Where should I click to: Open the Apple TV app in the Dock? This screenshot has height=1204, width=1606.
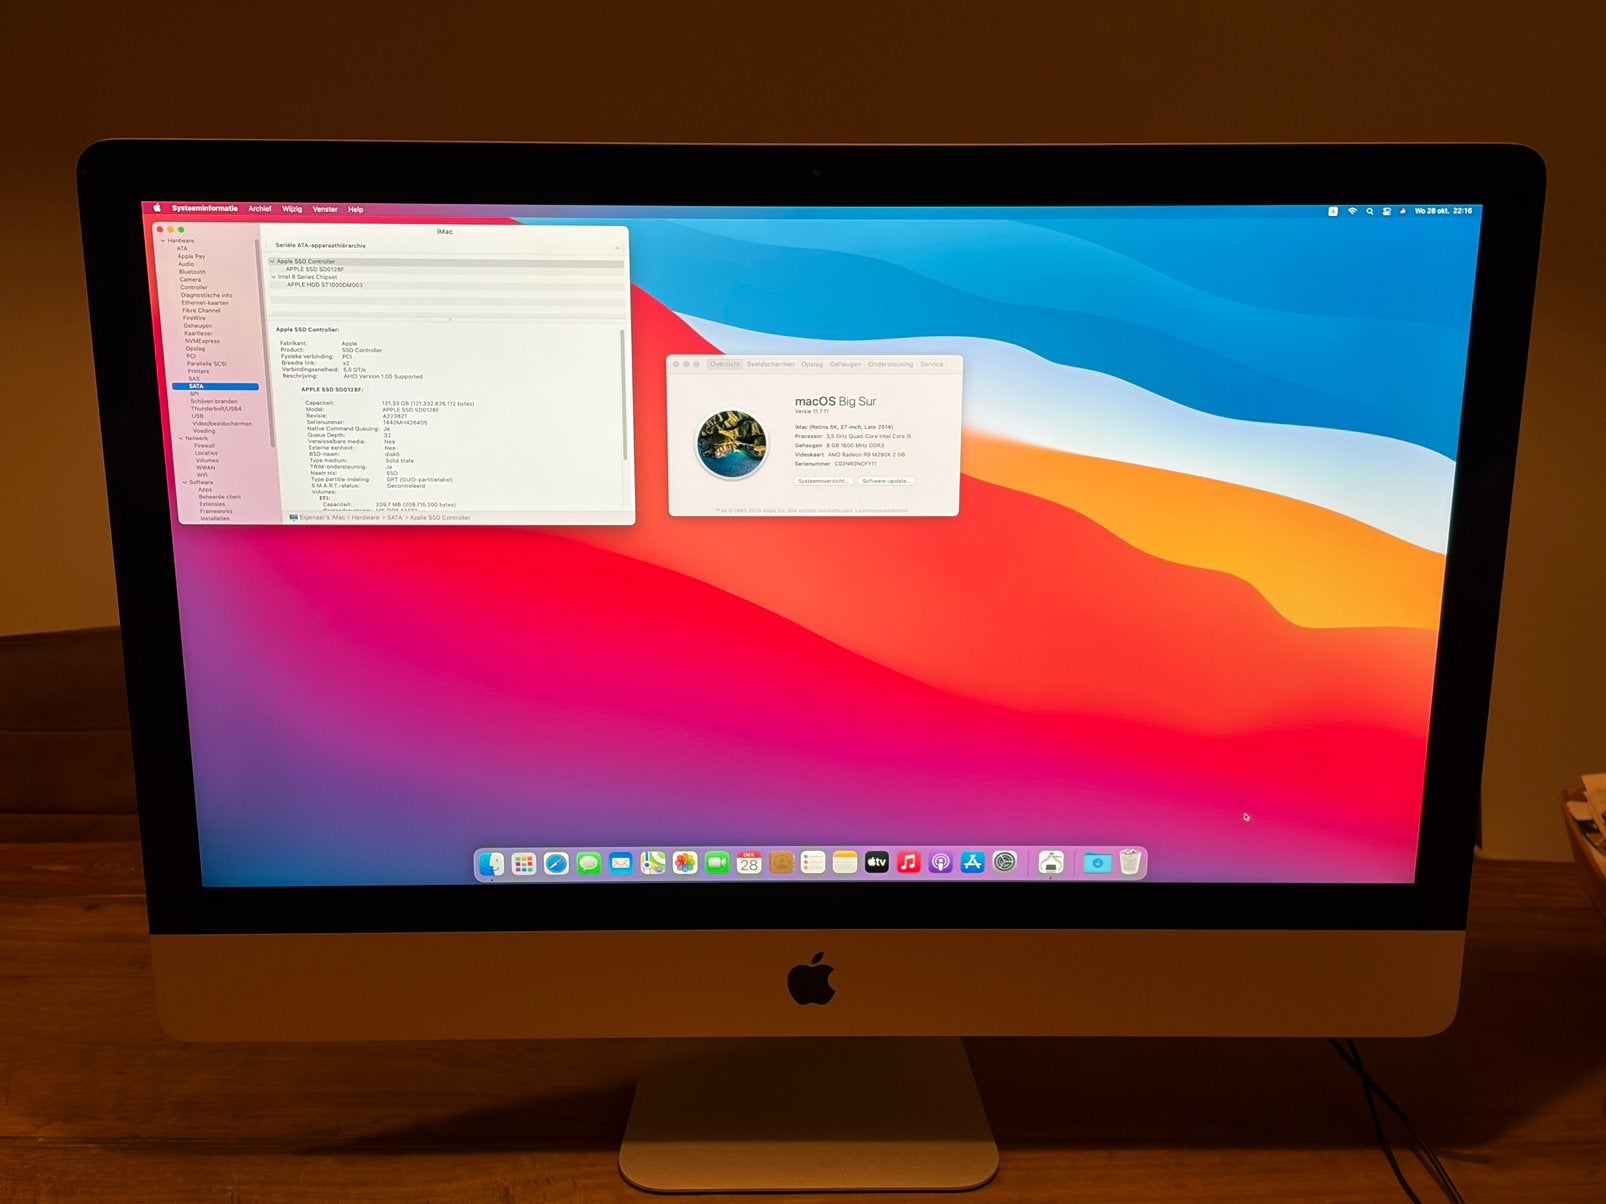[x=876, y=863]
